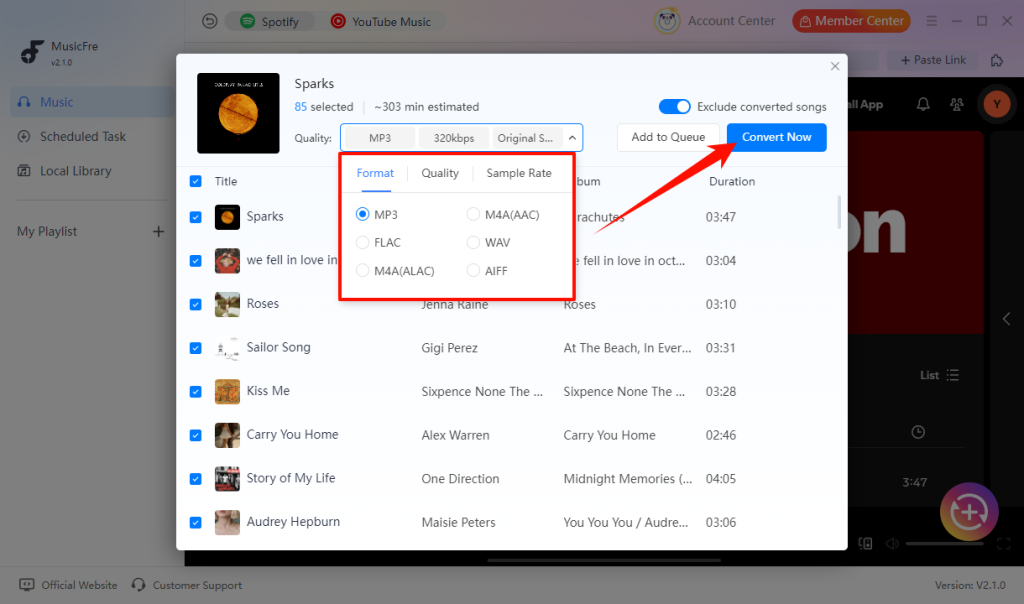Open Account Center avatar icon
The width and height of the screenshot is (1024, 604).
(x=667, y=21)
